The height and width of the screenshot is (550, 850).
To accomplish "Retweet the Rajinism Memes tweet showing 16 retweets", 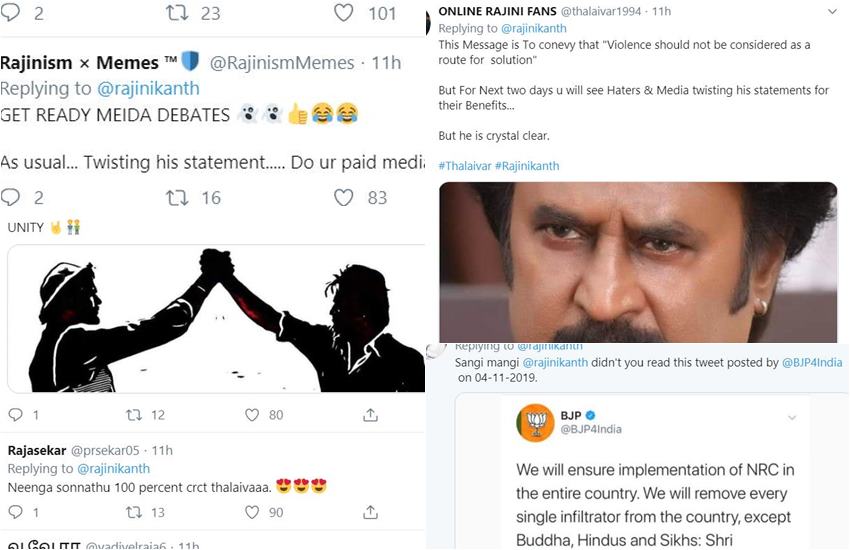I will click(177, 198).
